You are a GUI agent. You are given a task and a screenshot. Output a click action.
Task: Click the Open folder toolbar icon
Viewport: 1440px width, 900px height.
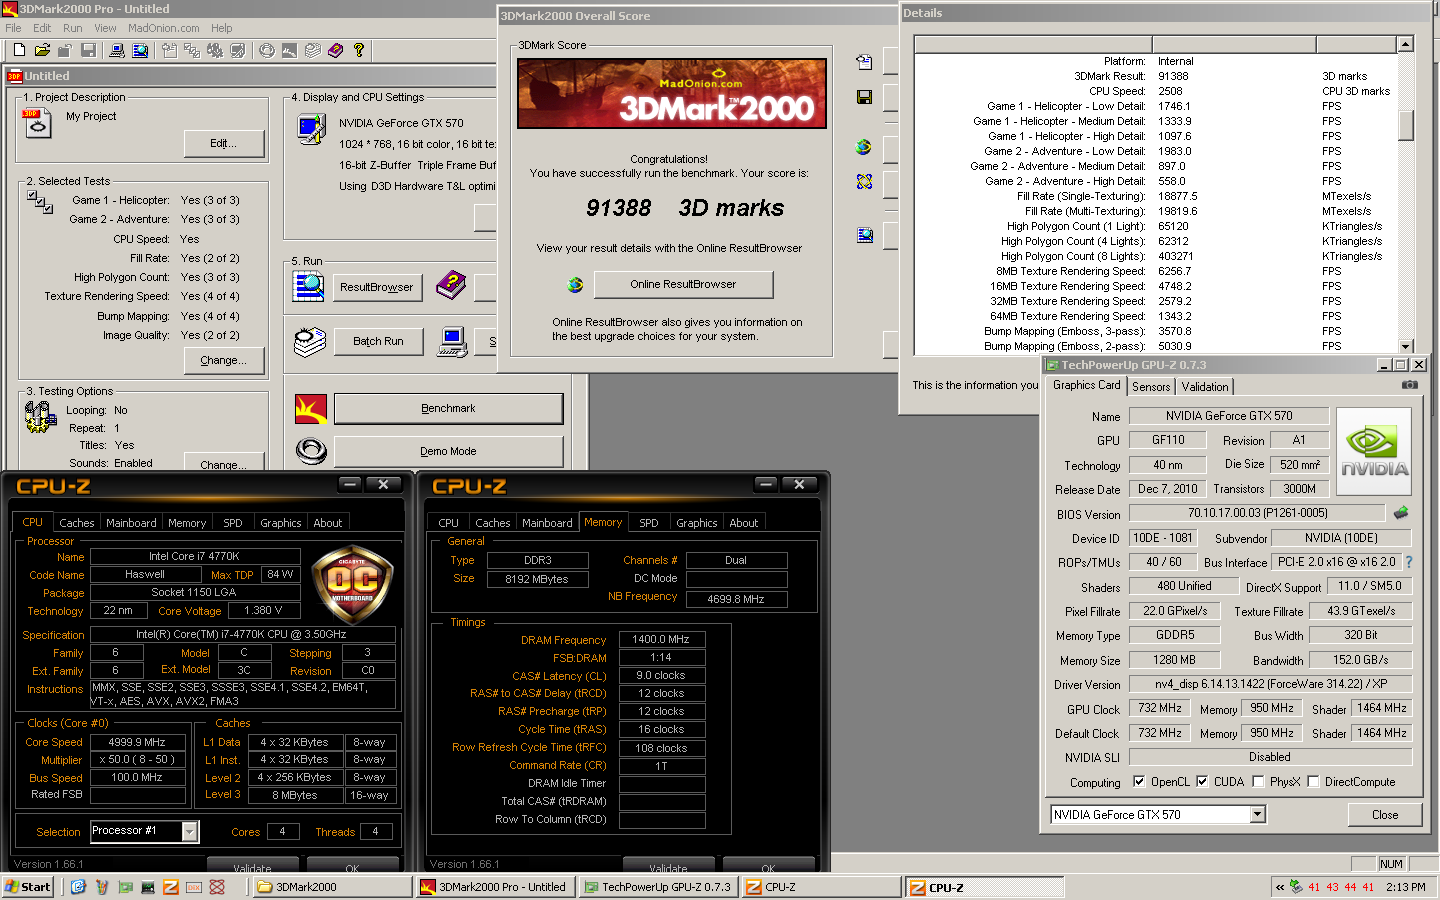[x=42, y=50]
